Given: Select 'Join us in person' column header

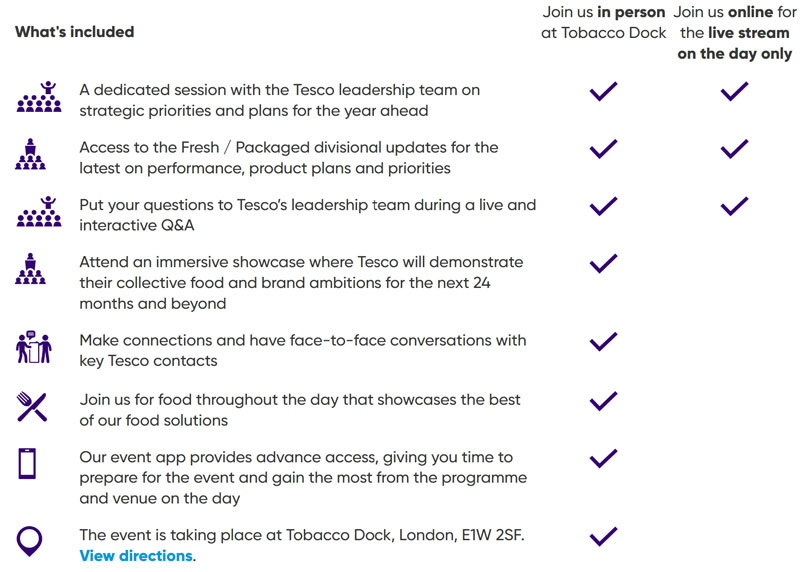Looking at the screenshot, I should click(x=603, y=22).
